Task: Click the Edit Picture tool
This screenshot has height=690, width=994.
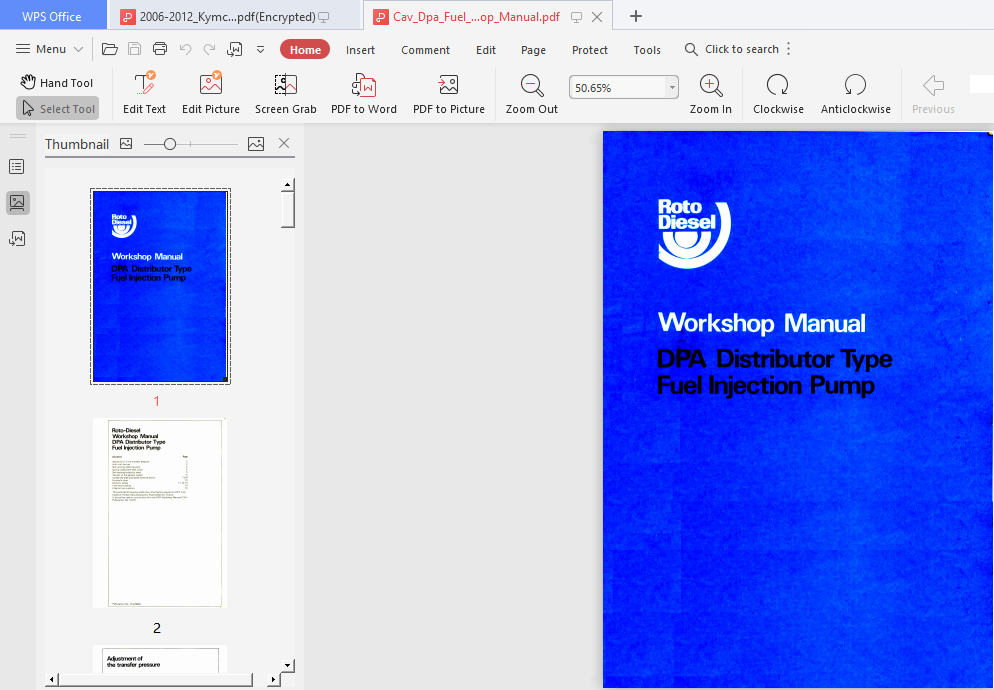Action: pyautogui.click(x=210, y=93)
